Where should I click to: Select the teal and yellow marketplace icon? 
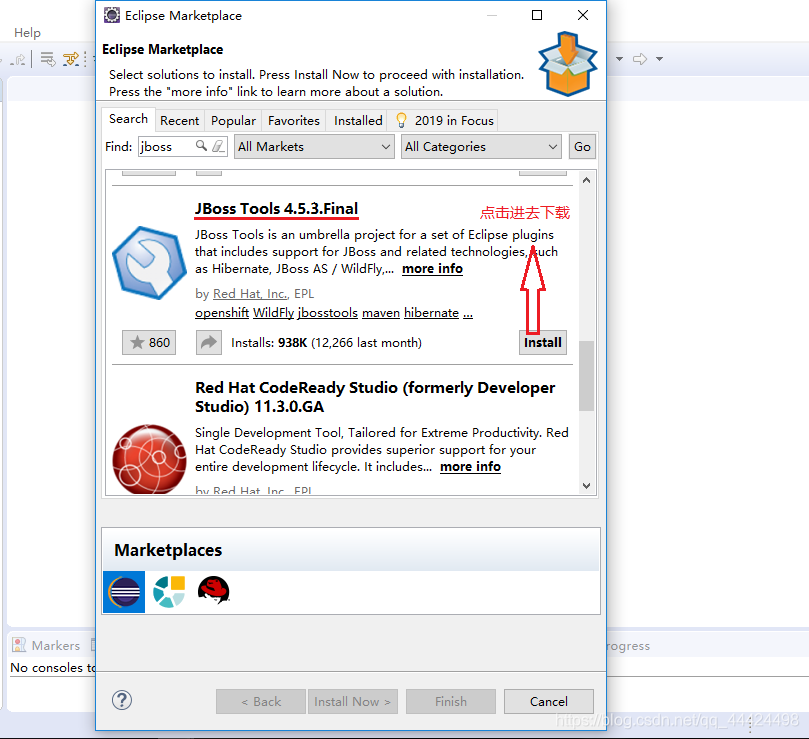169,591
